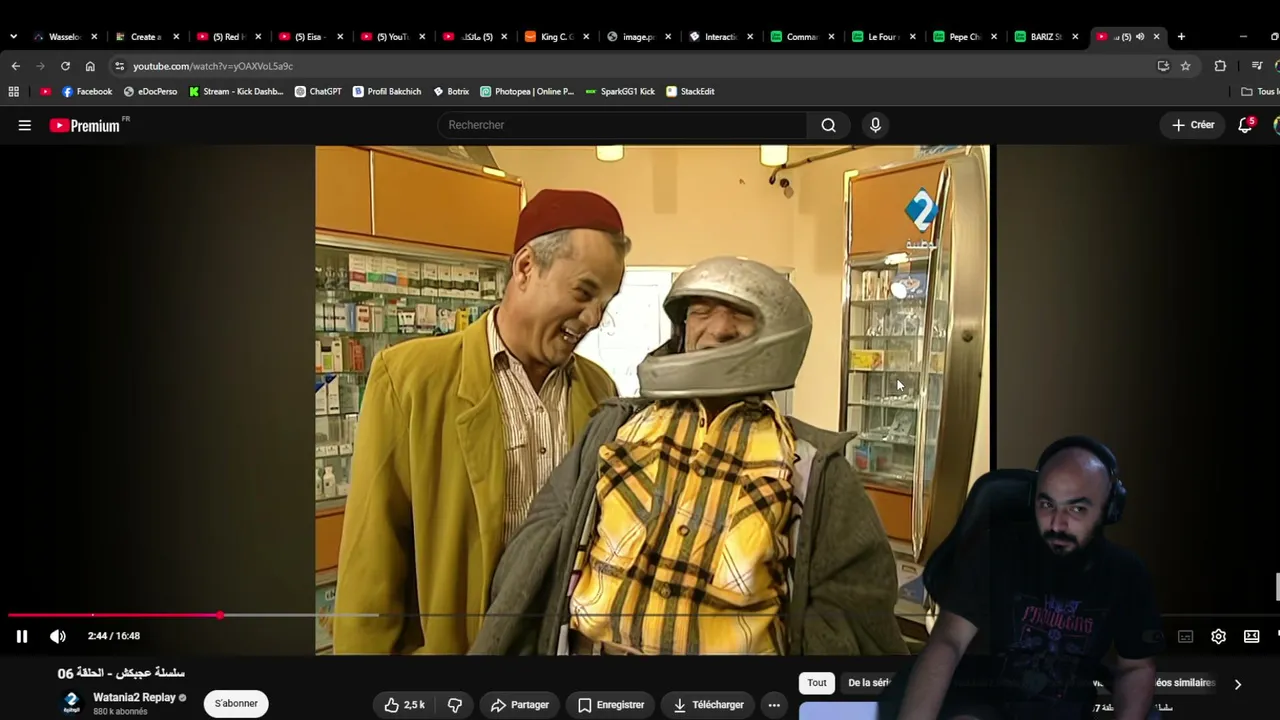
Task: Open the tab search dropdown arrow
Action: (x=13, y=37)
